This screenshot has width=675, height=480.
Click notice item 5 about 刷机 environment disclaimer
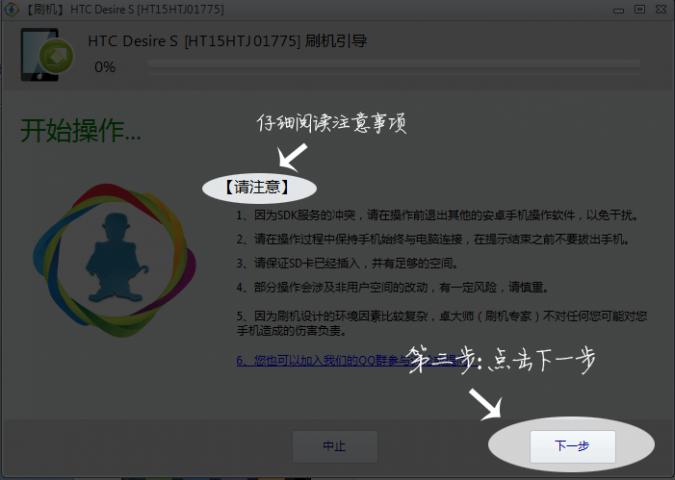pos(441,323)
